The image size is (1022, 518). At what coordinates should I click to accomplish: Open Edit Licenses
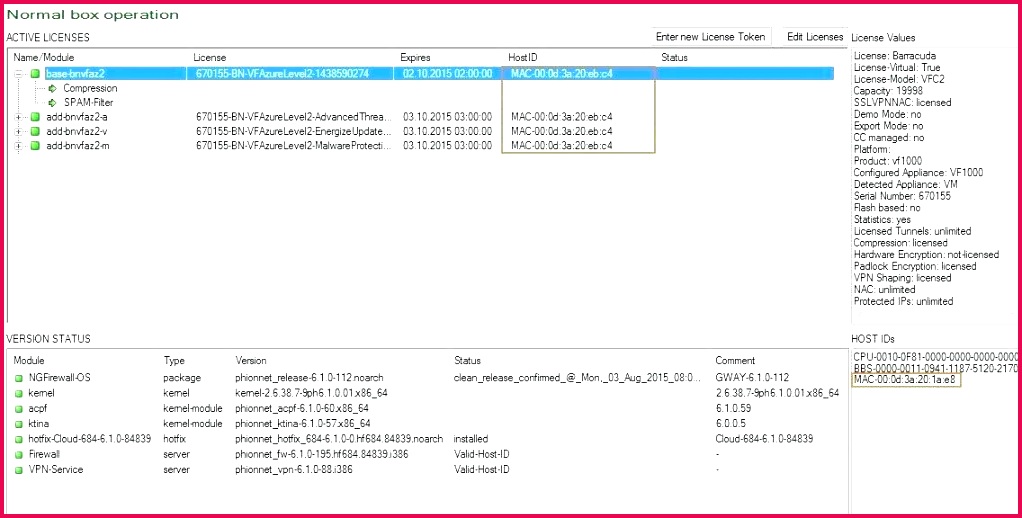point(815,37)
